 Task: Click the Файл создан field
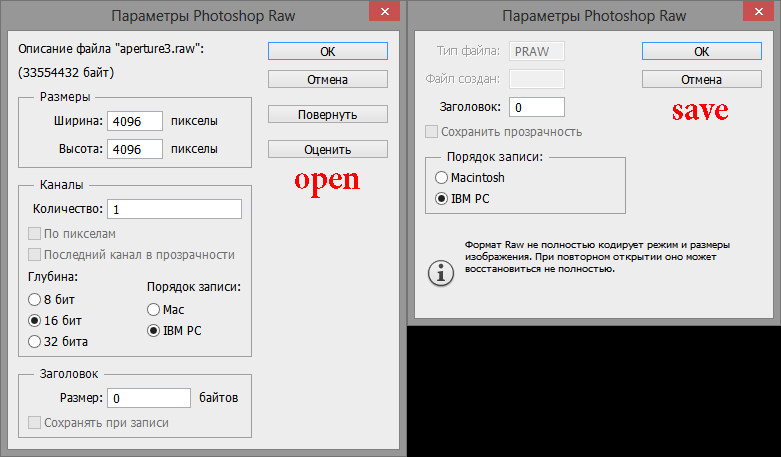[537, 79]
